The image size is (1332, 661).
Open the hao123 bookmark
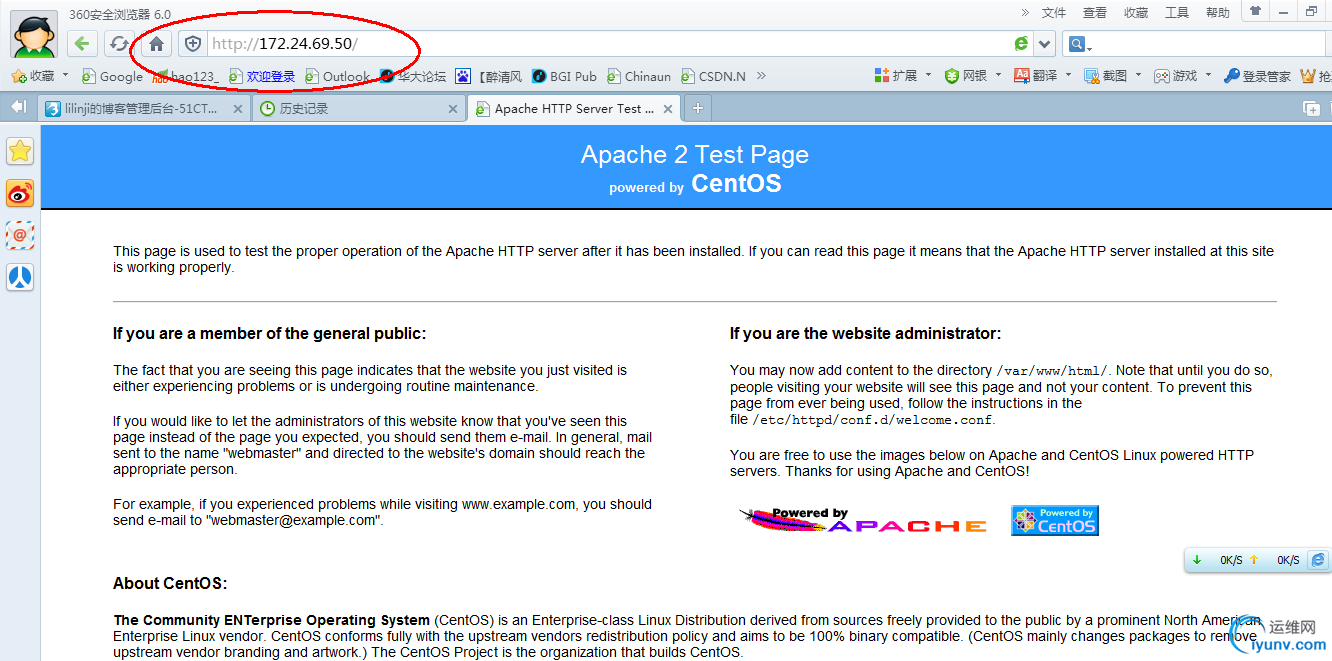[x=186, y=76]
